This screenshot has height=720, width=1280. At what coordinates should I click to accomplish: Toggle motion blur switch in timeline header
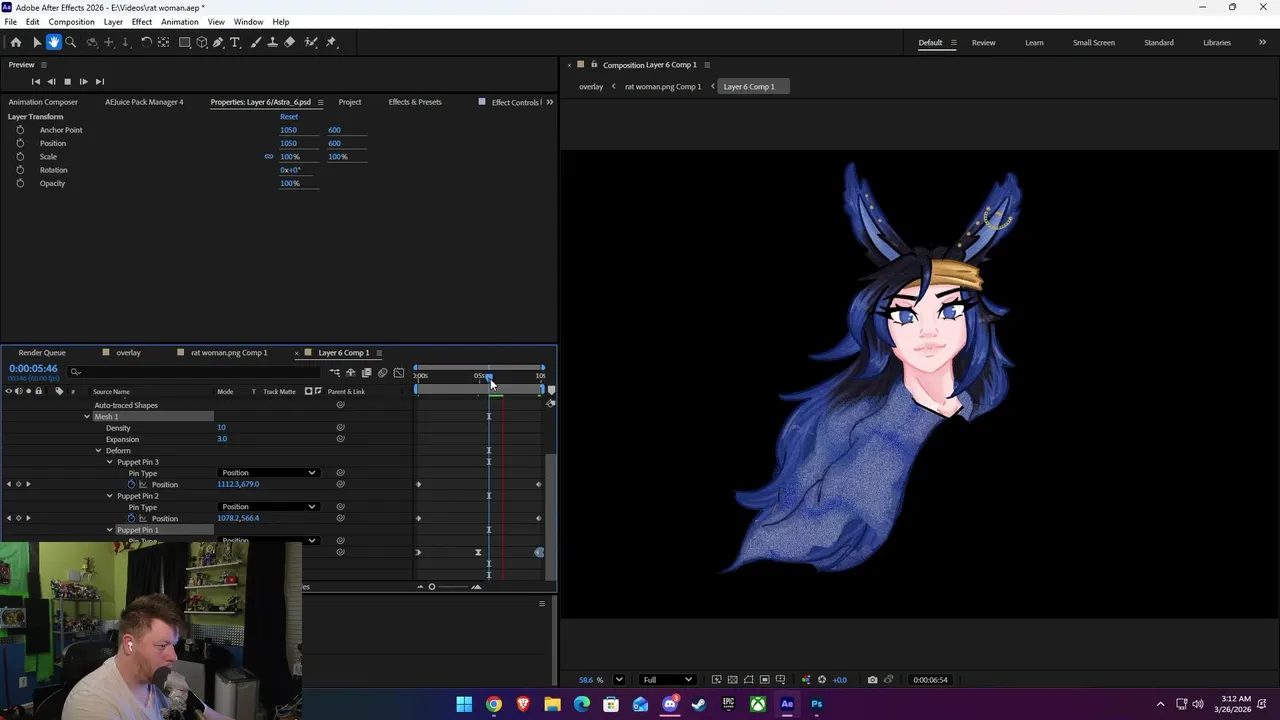click(382, 373)
